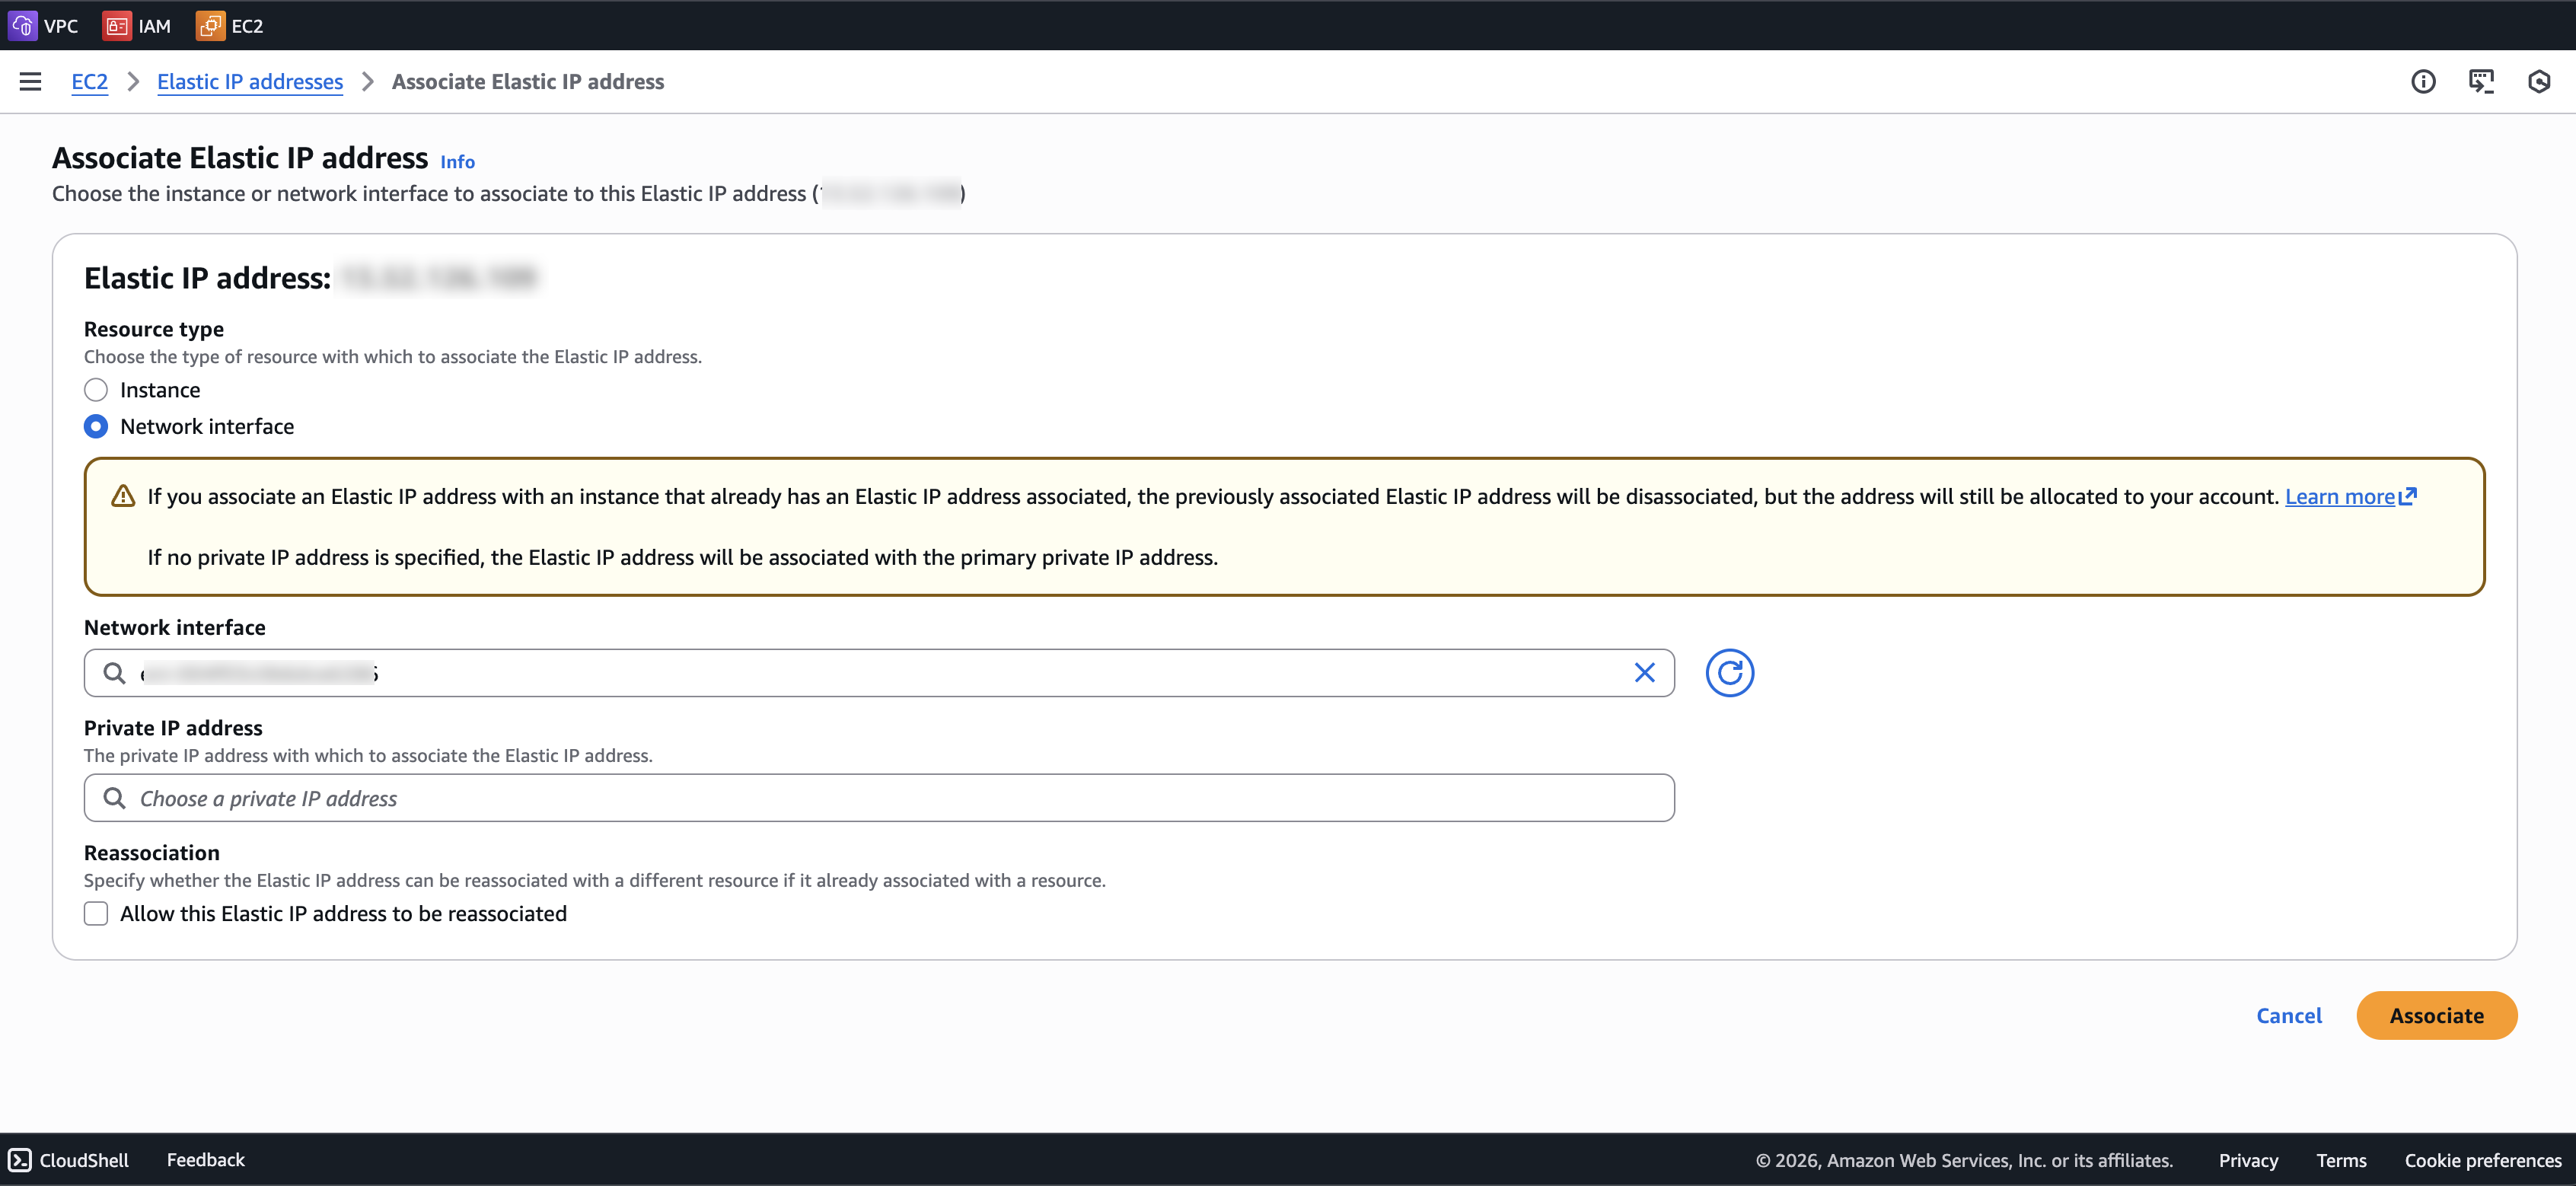Image resolution: width=2576 pixels, height=1186 pixels.
Task: Navigate to the EC2 breadcrumb link
Action: 89,81
